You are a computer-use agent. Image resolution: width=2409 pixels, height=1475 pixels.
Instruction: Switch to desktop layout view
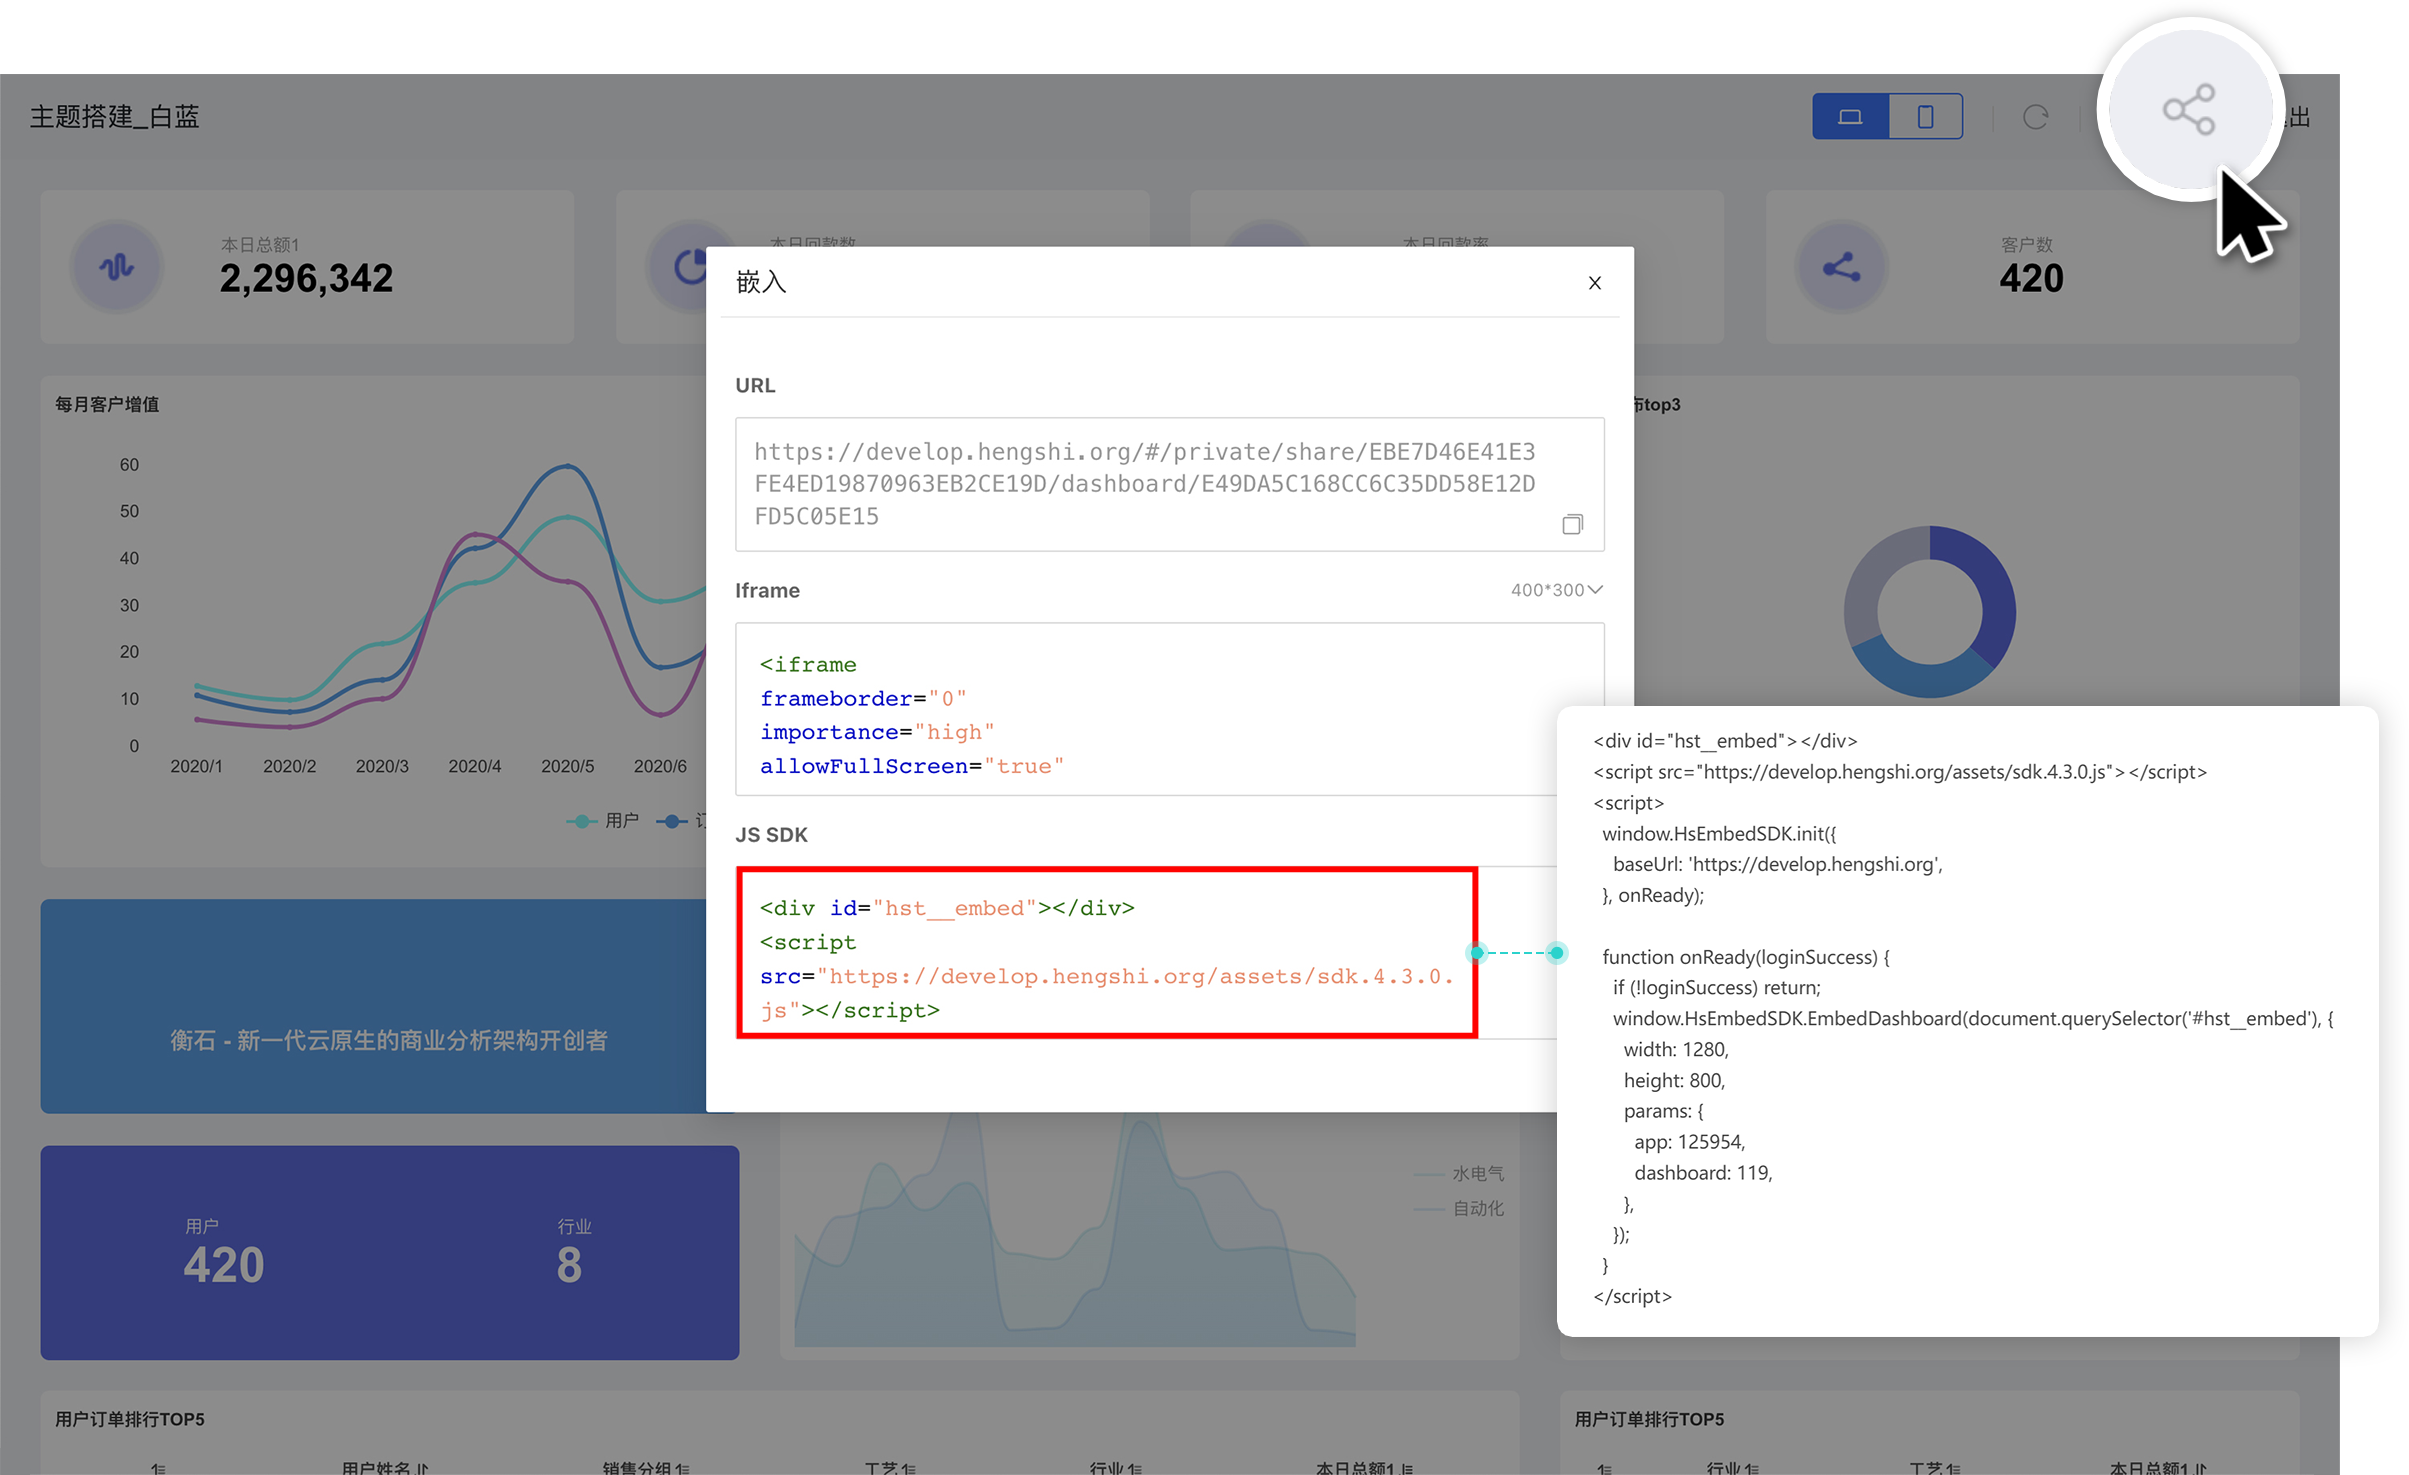1850,117
